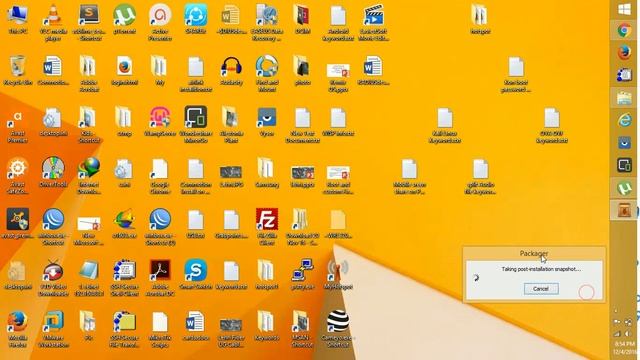Cancel the Packager snapshot operation
640x360 pixels.
point(541,289)
